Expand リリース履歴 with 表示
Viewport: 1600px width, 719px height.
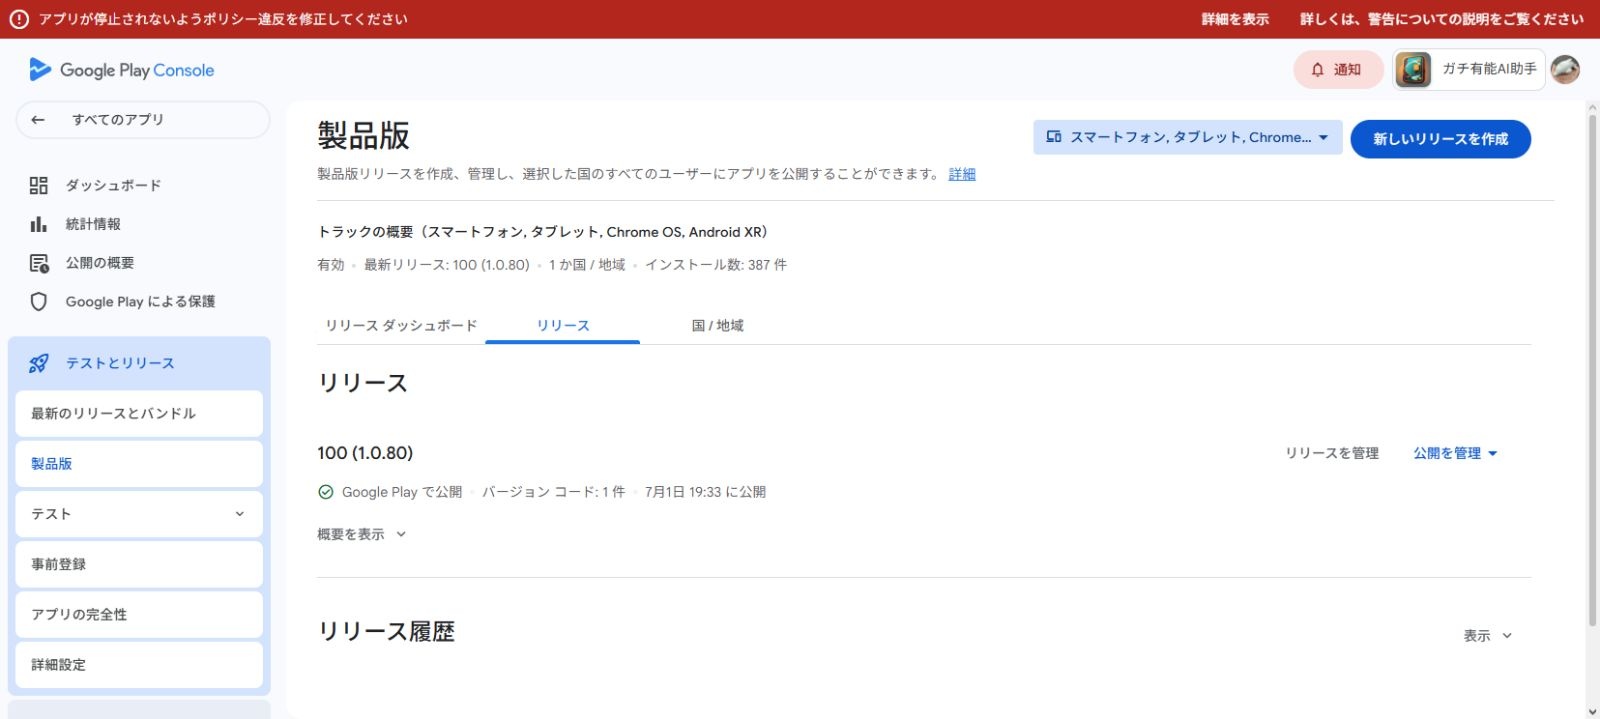1488,635
